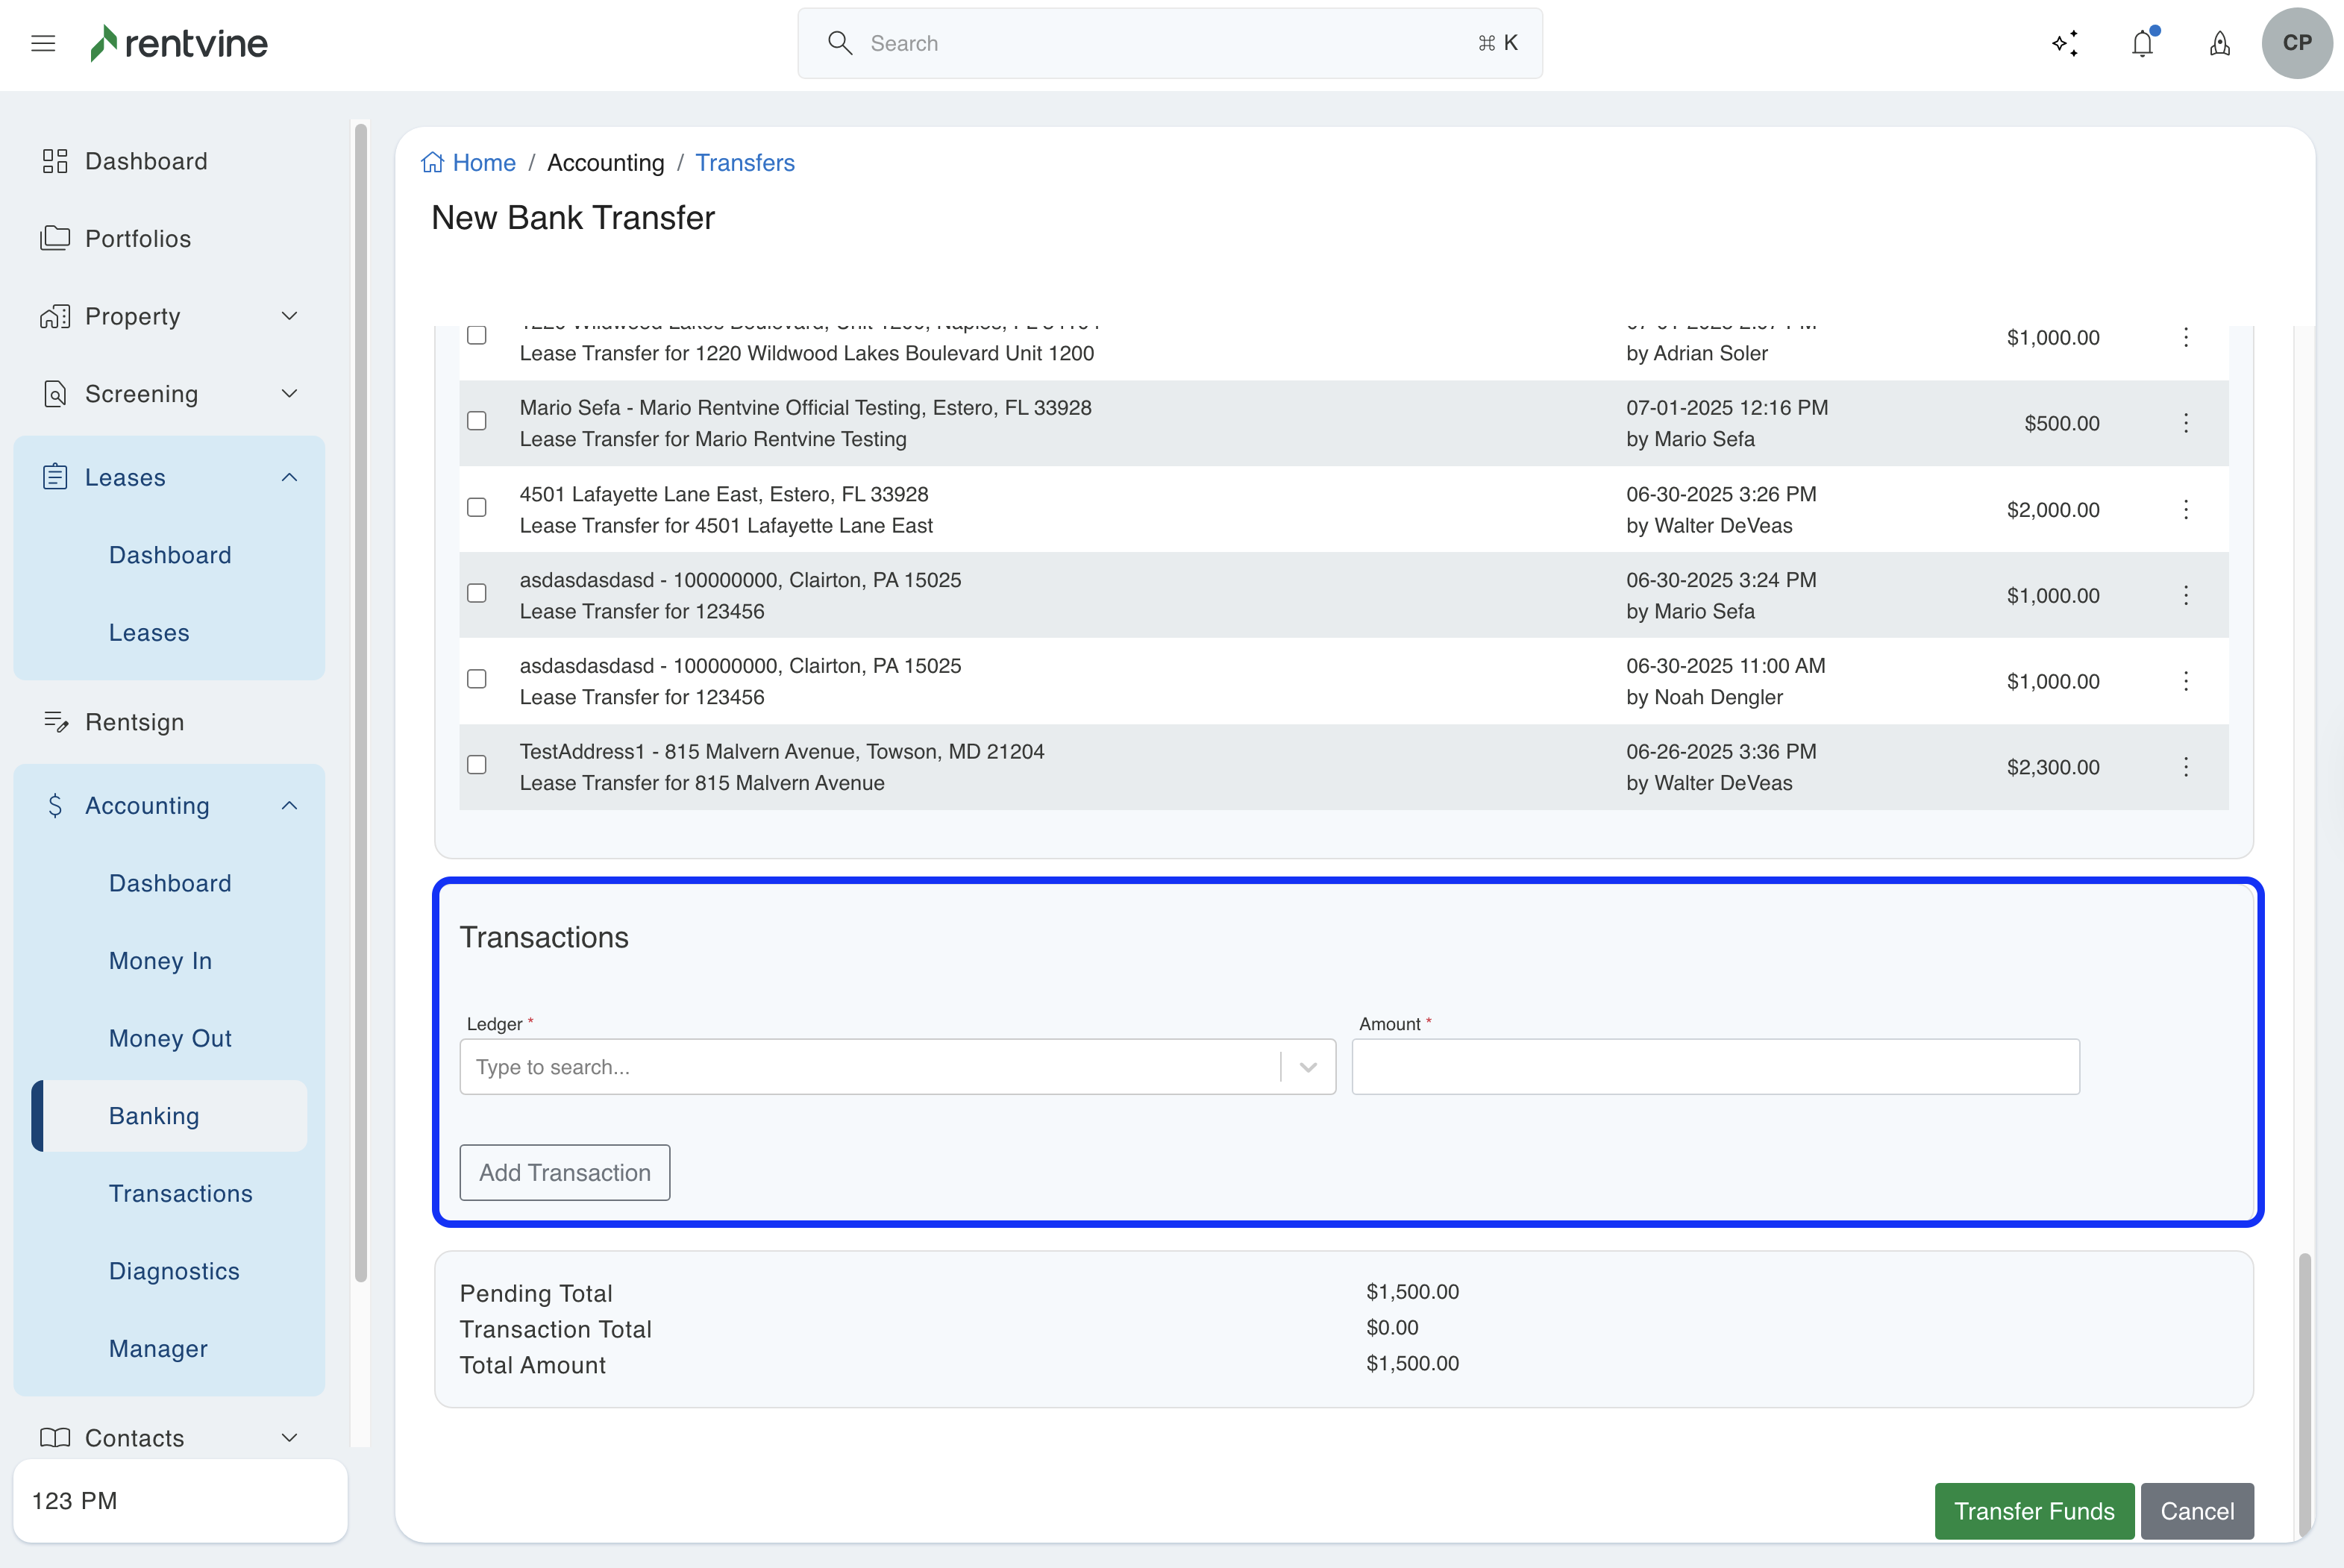The image size is (2344, 1568).
Task: Select the TestAddress1 815 Malvern Avenue checkbox
Action: pos(477,765)
